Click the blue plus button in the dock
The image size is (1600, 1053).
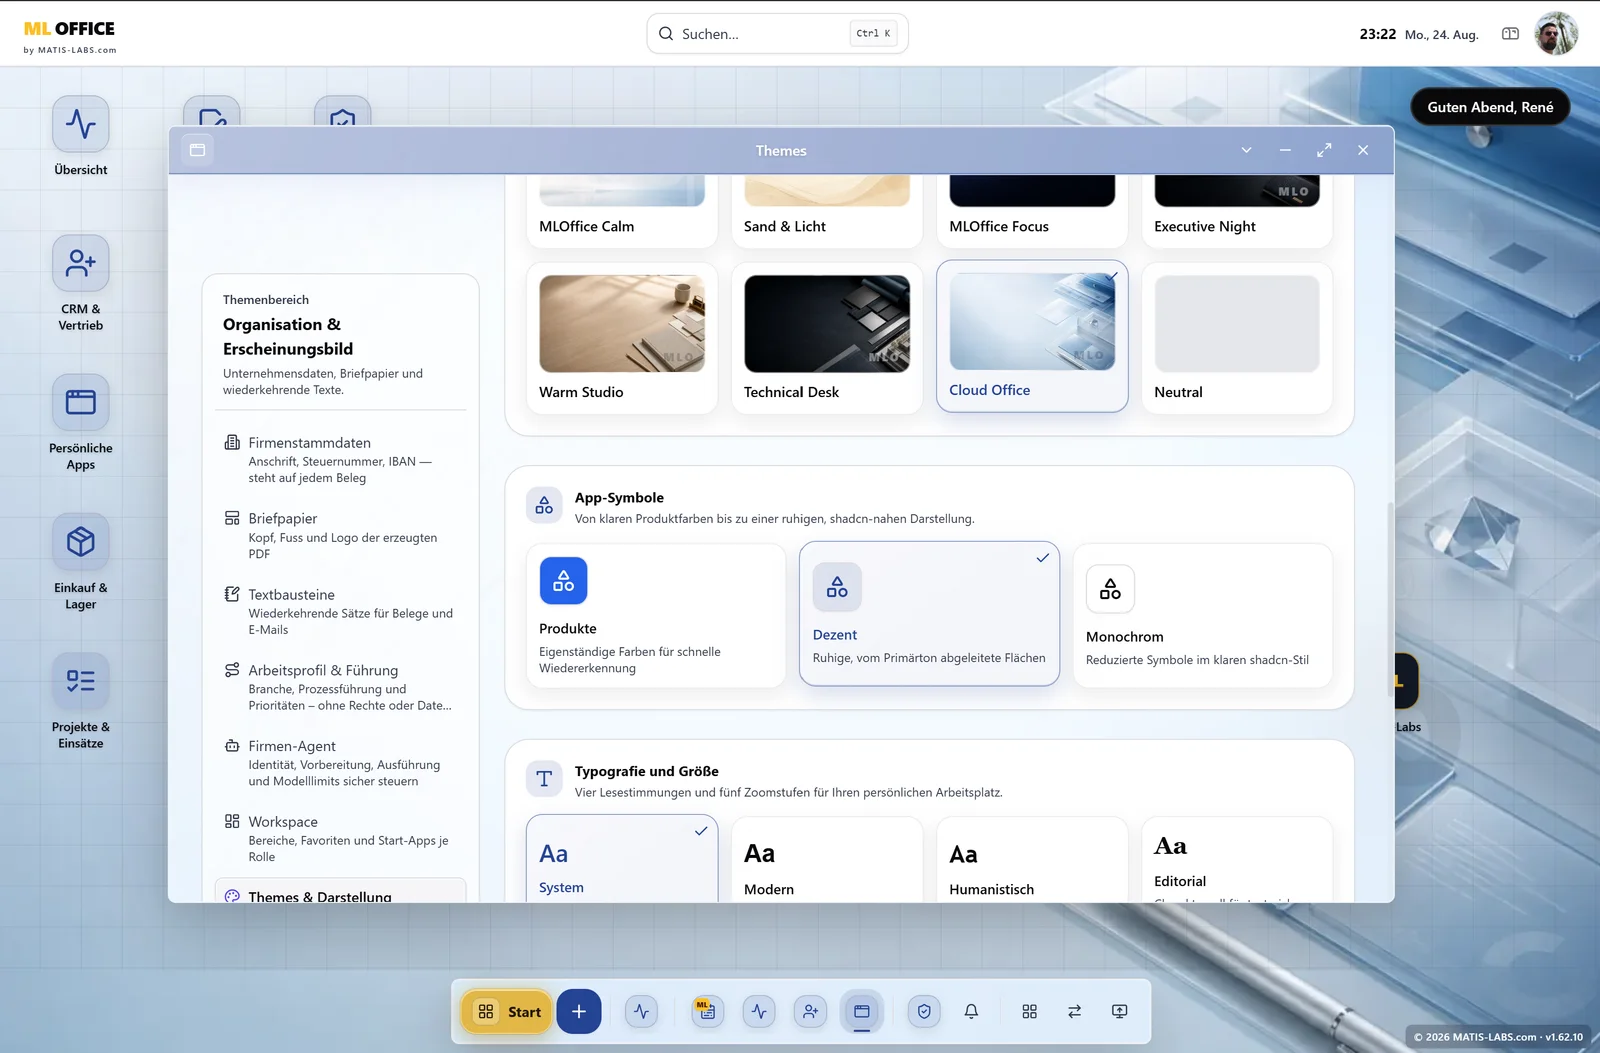(x=579, y=1011)
